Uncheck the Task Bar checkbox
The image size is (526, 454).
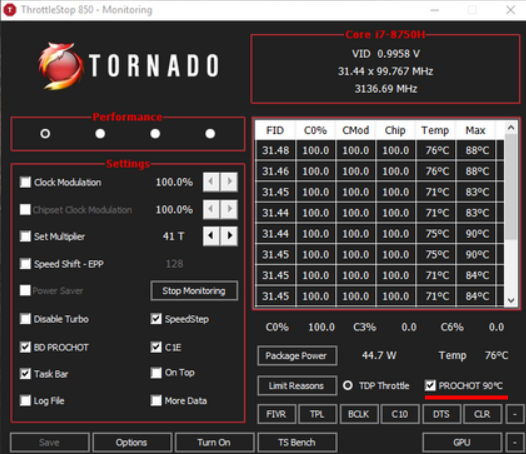[x=25, y=373]
